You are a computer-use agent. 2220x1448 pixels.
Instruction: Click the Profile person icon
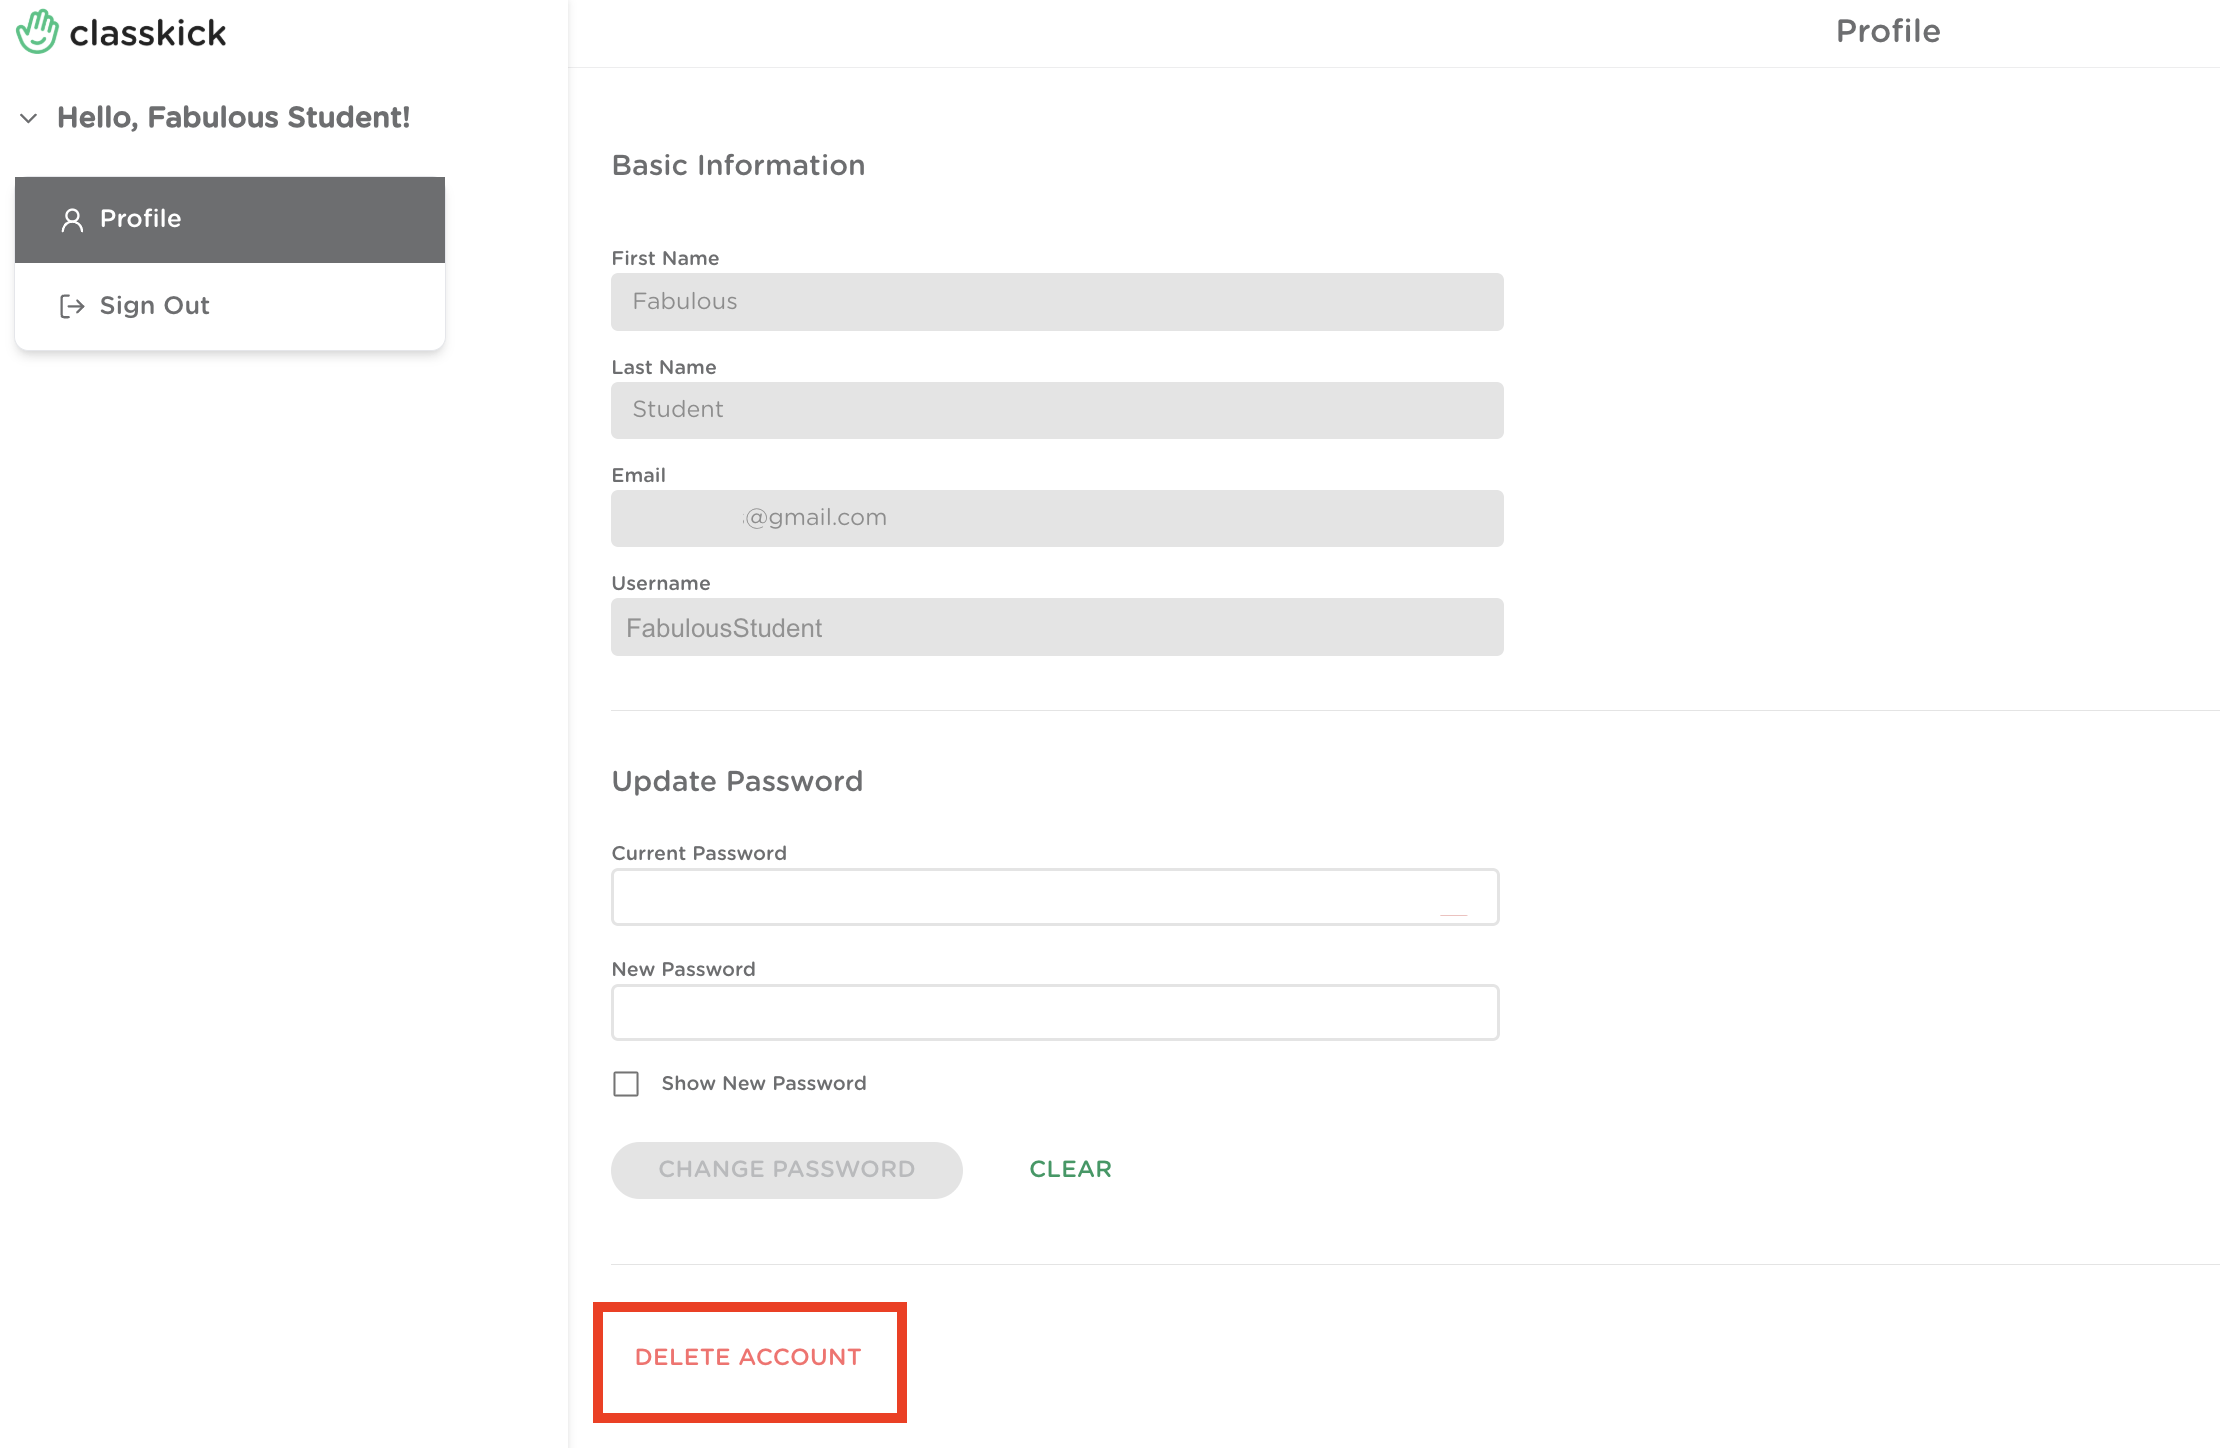72,220
